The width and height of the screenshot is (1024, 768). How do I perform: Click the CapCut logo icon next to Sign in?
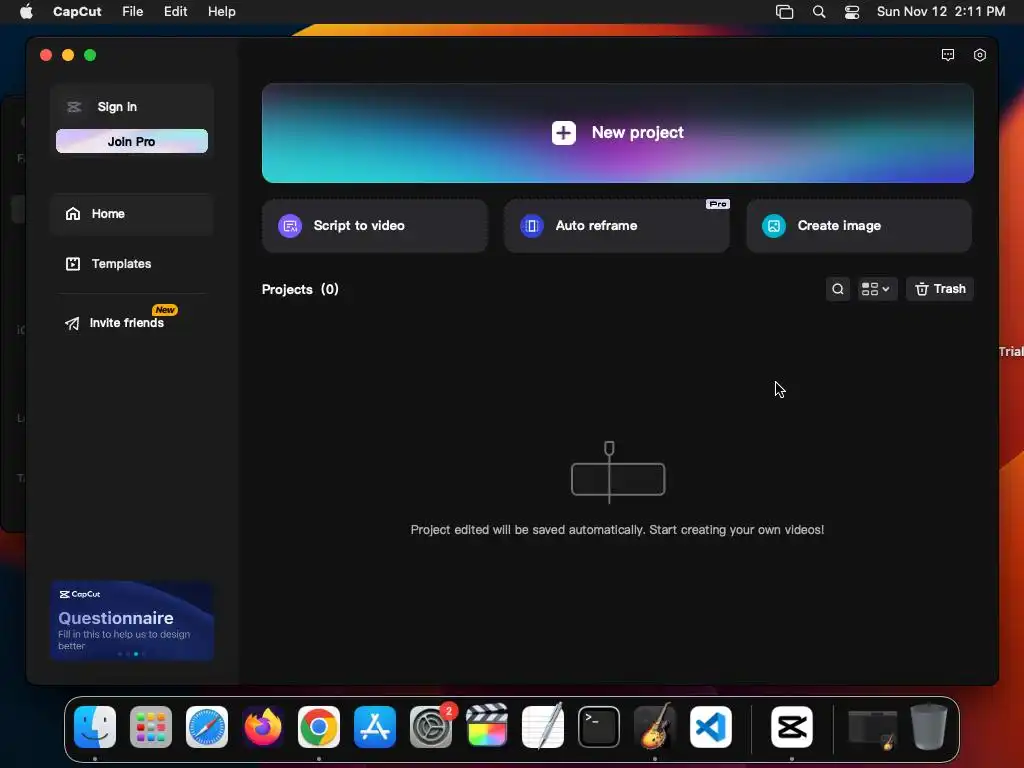tap(74, 106)
